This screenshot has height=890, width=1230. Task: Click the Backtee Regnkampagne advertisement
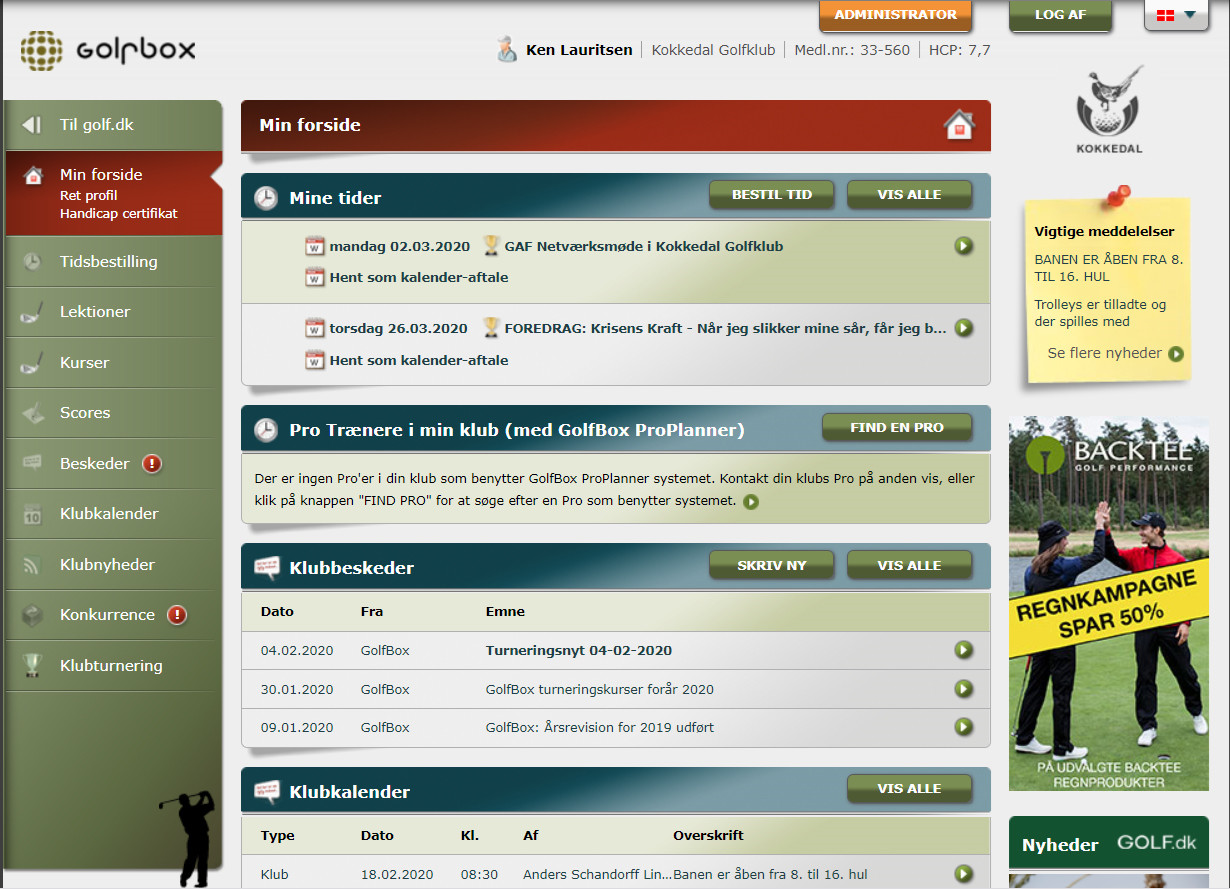[1109, 604]
